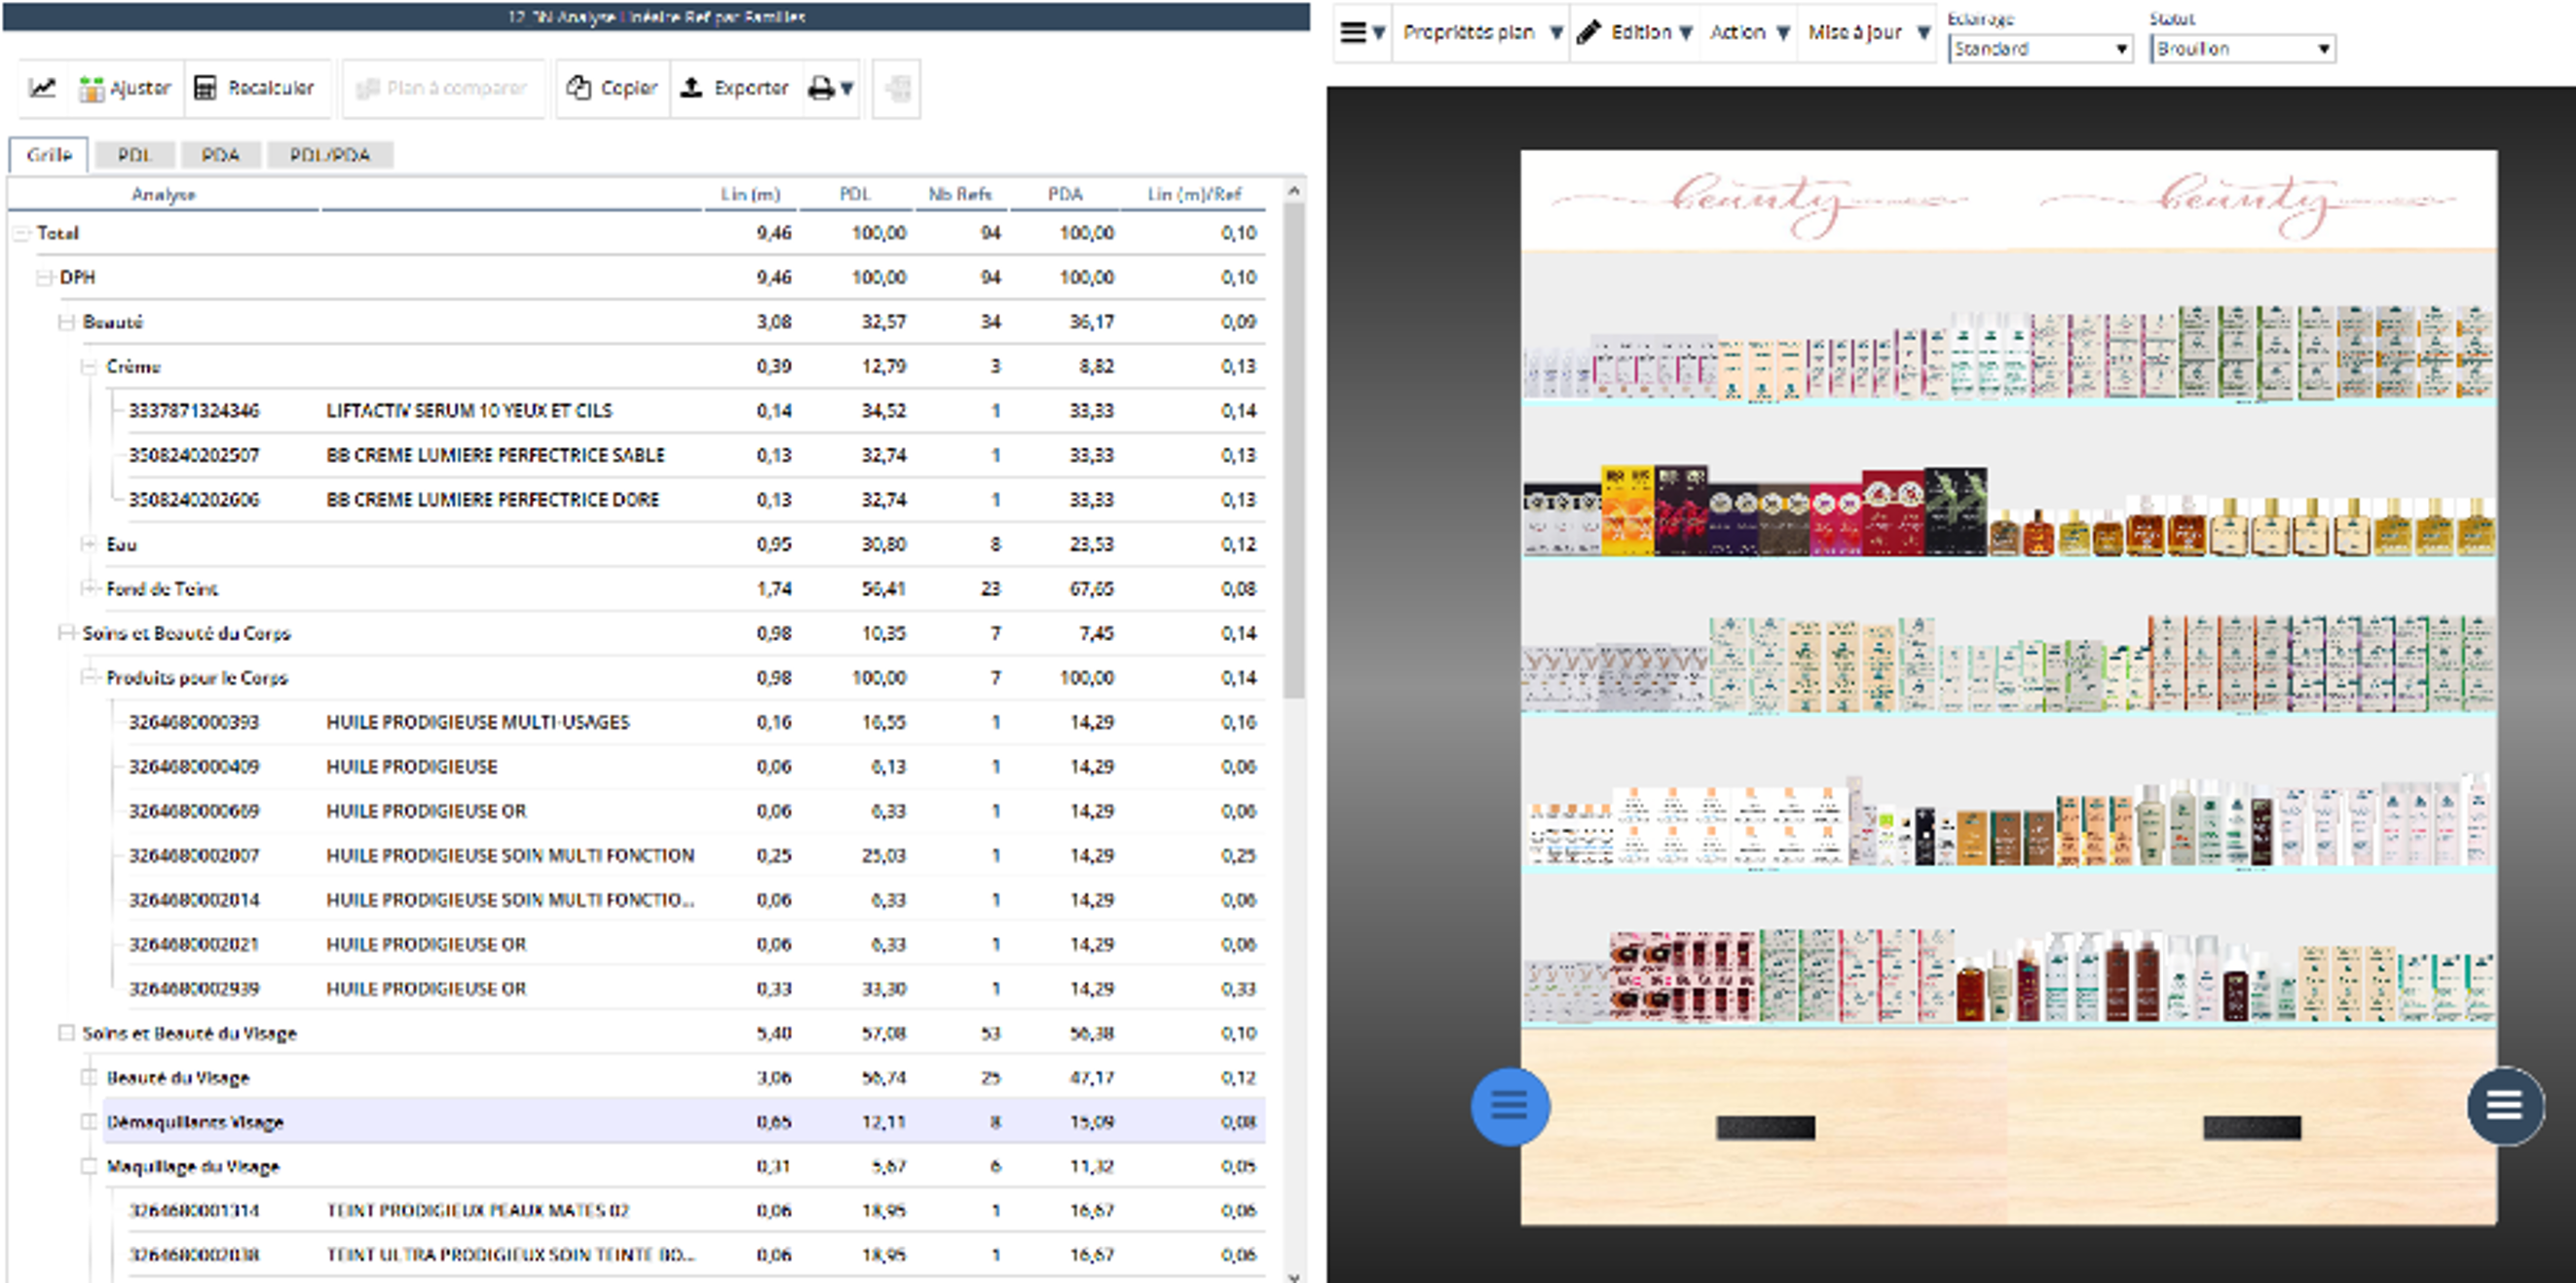The height and width of the screenshot is (1283, 2576).
Task: Click the blue round menu button
Action: tap(1510, 1106)
